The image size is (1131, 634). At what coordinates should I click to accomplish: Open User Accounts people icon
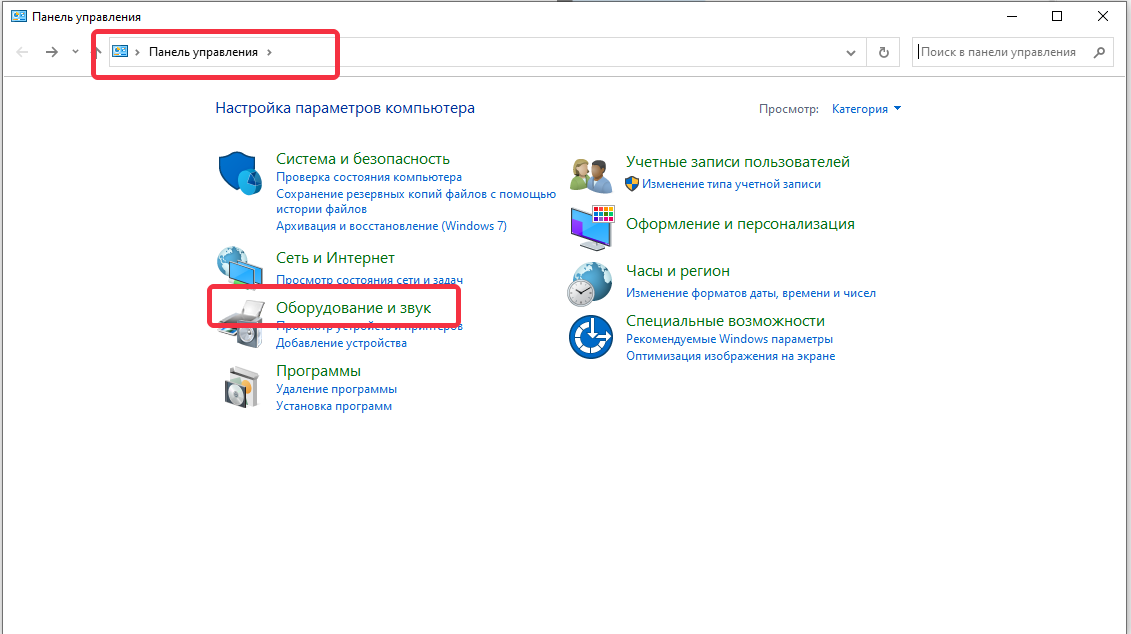(x=591, y=175)
